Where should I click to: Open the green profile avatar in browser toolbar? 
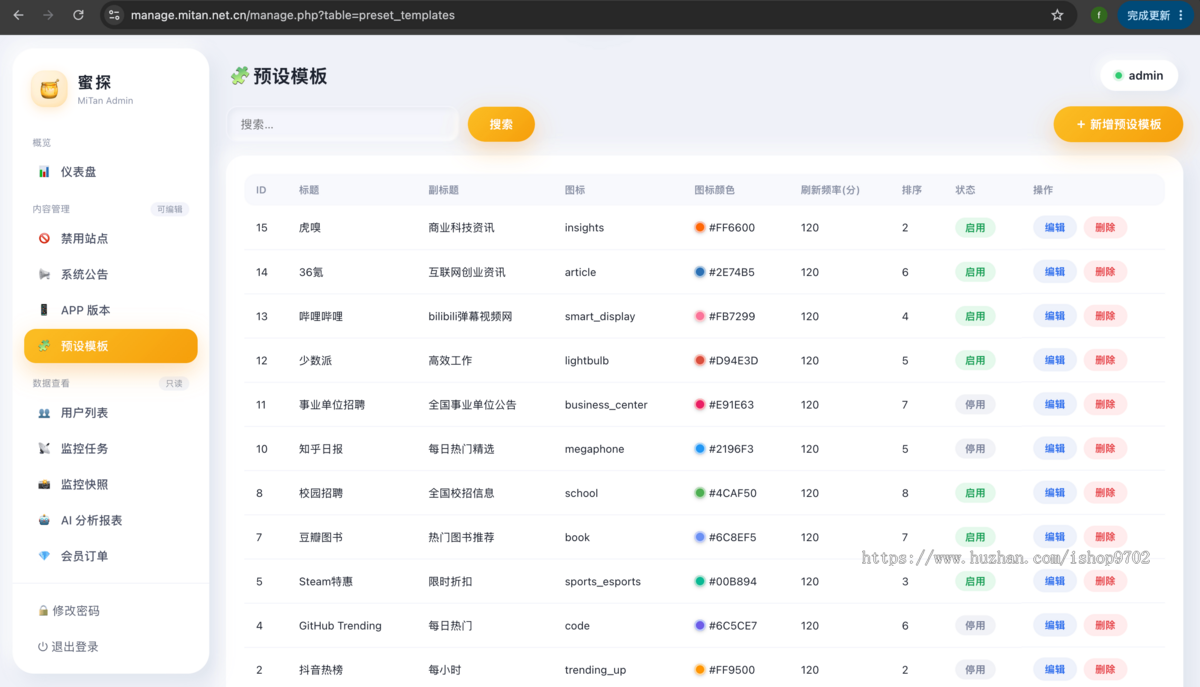[1098, 15]
